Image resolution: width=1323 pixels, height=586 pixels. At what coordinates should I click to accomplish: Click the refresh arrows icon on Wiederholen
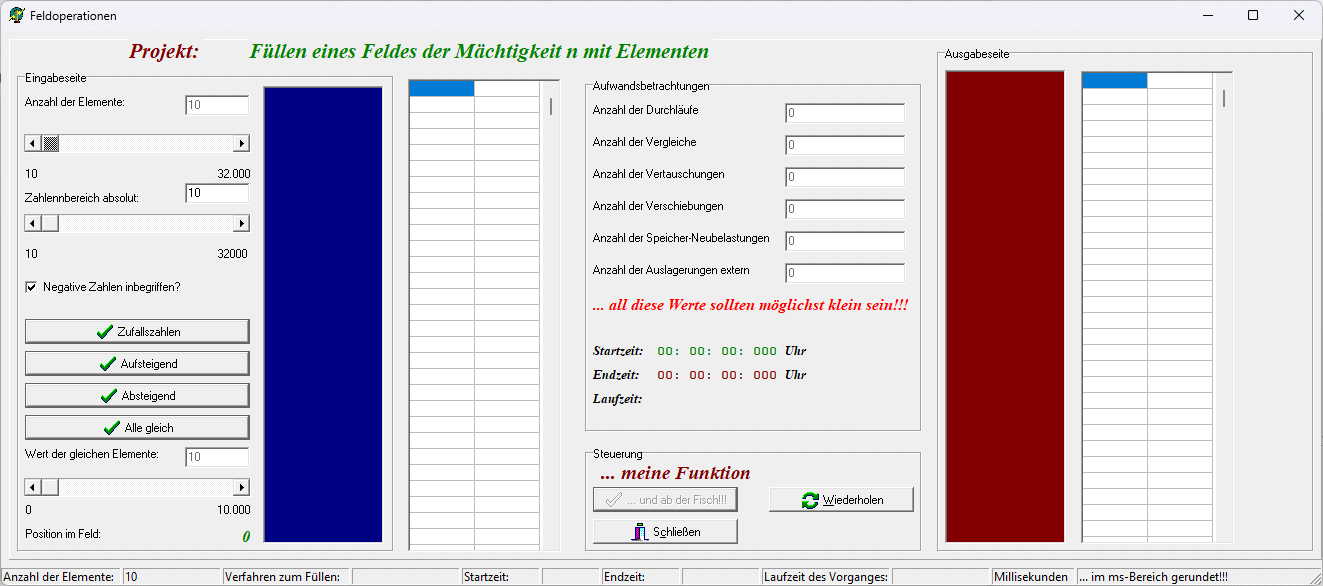[810, 500]
